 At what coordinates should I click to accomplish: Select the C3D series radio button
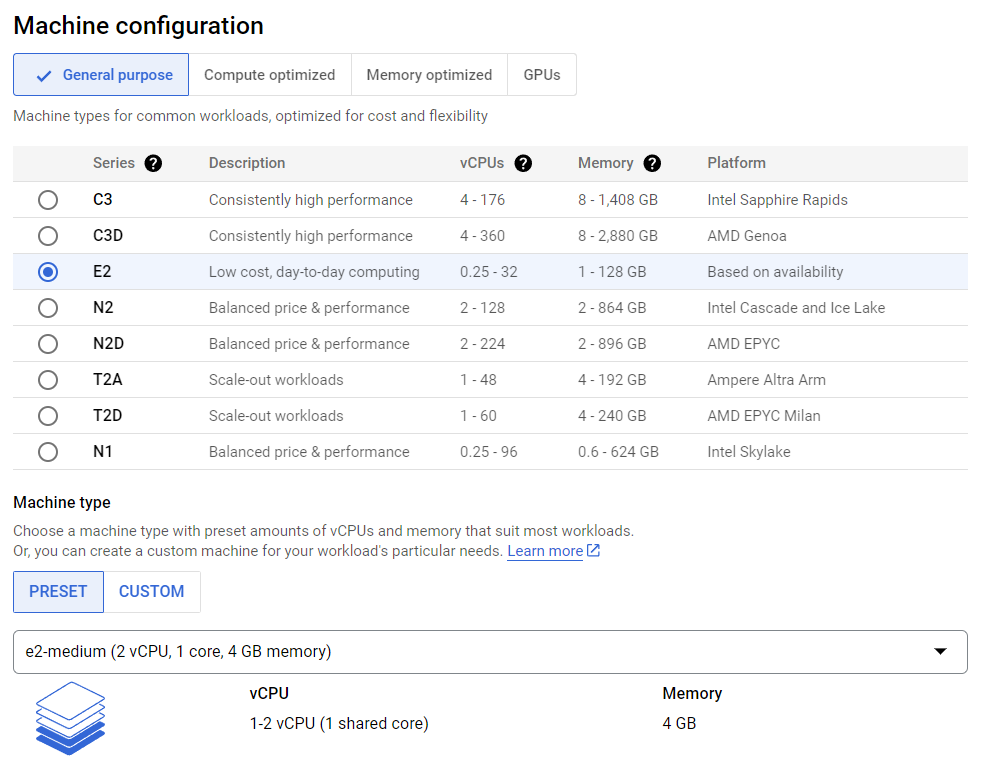click(48, 236)
